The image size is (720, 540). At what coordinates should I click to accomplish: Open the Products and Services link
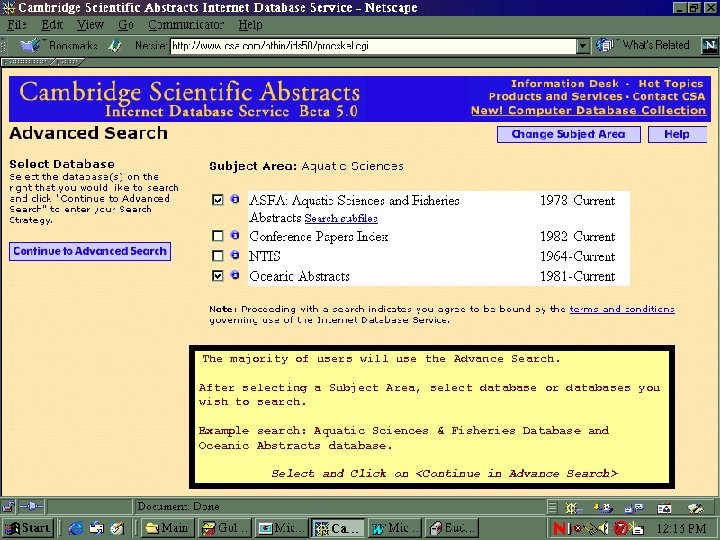555,96
